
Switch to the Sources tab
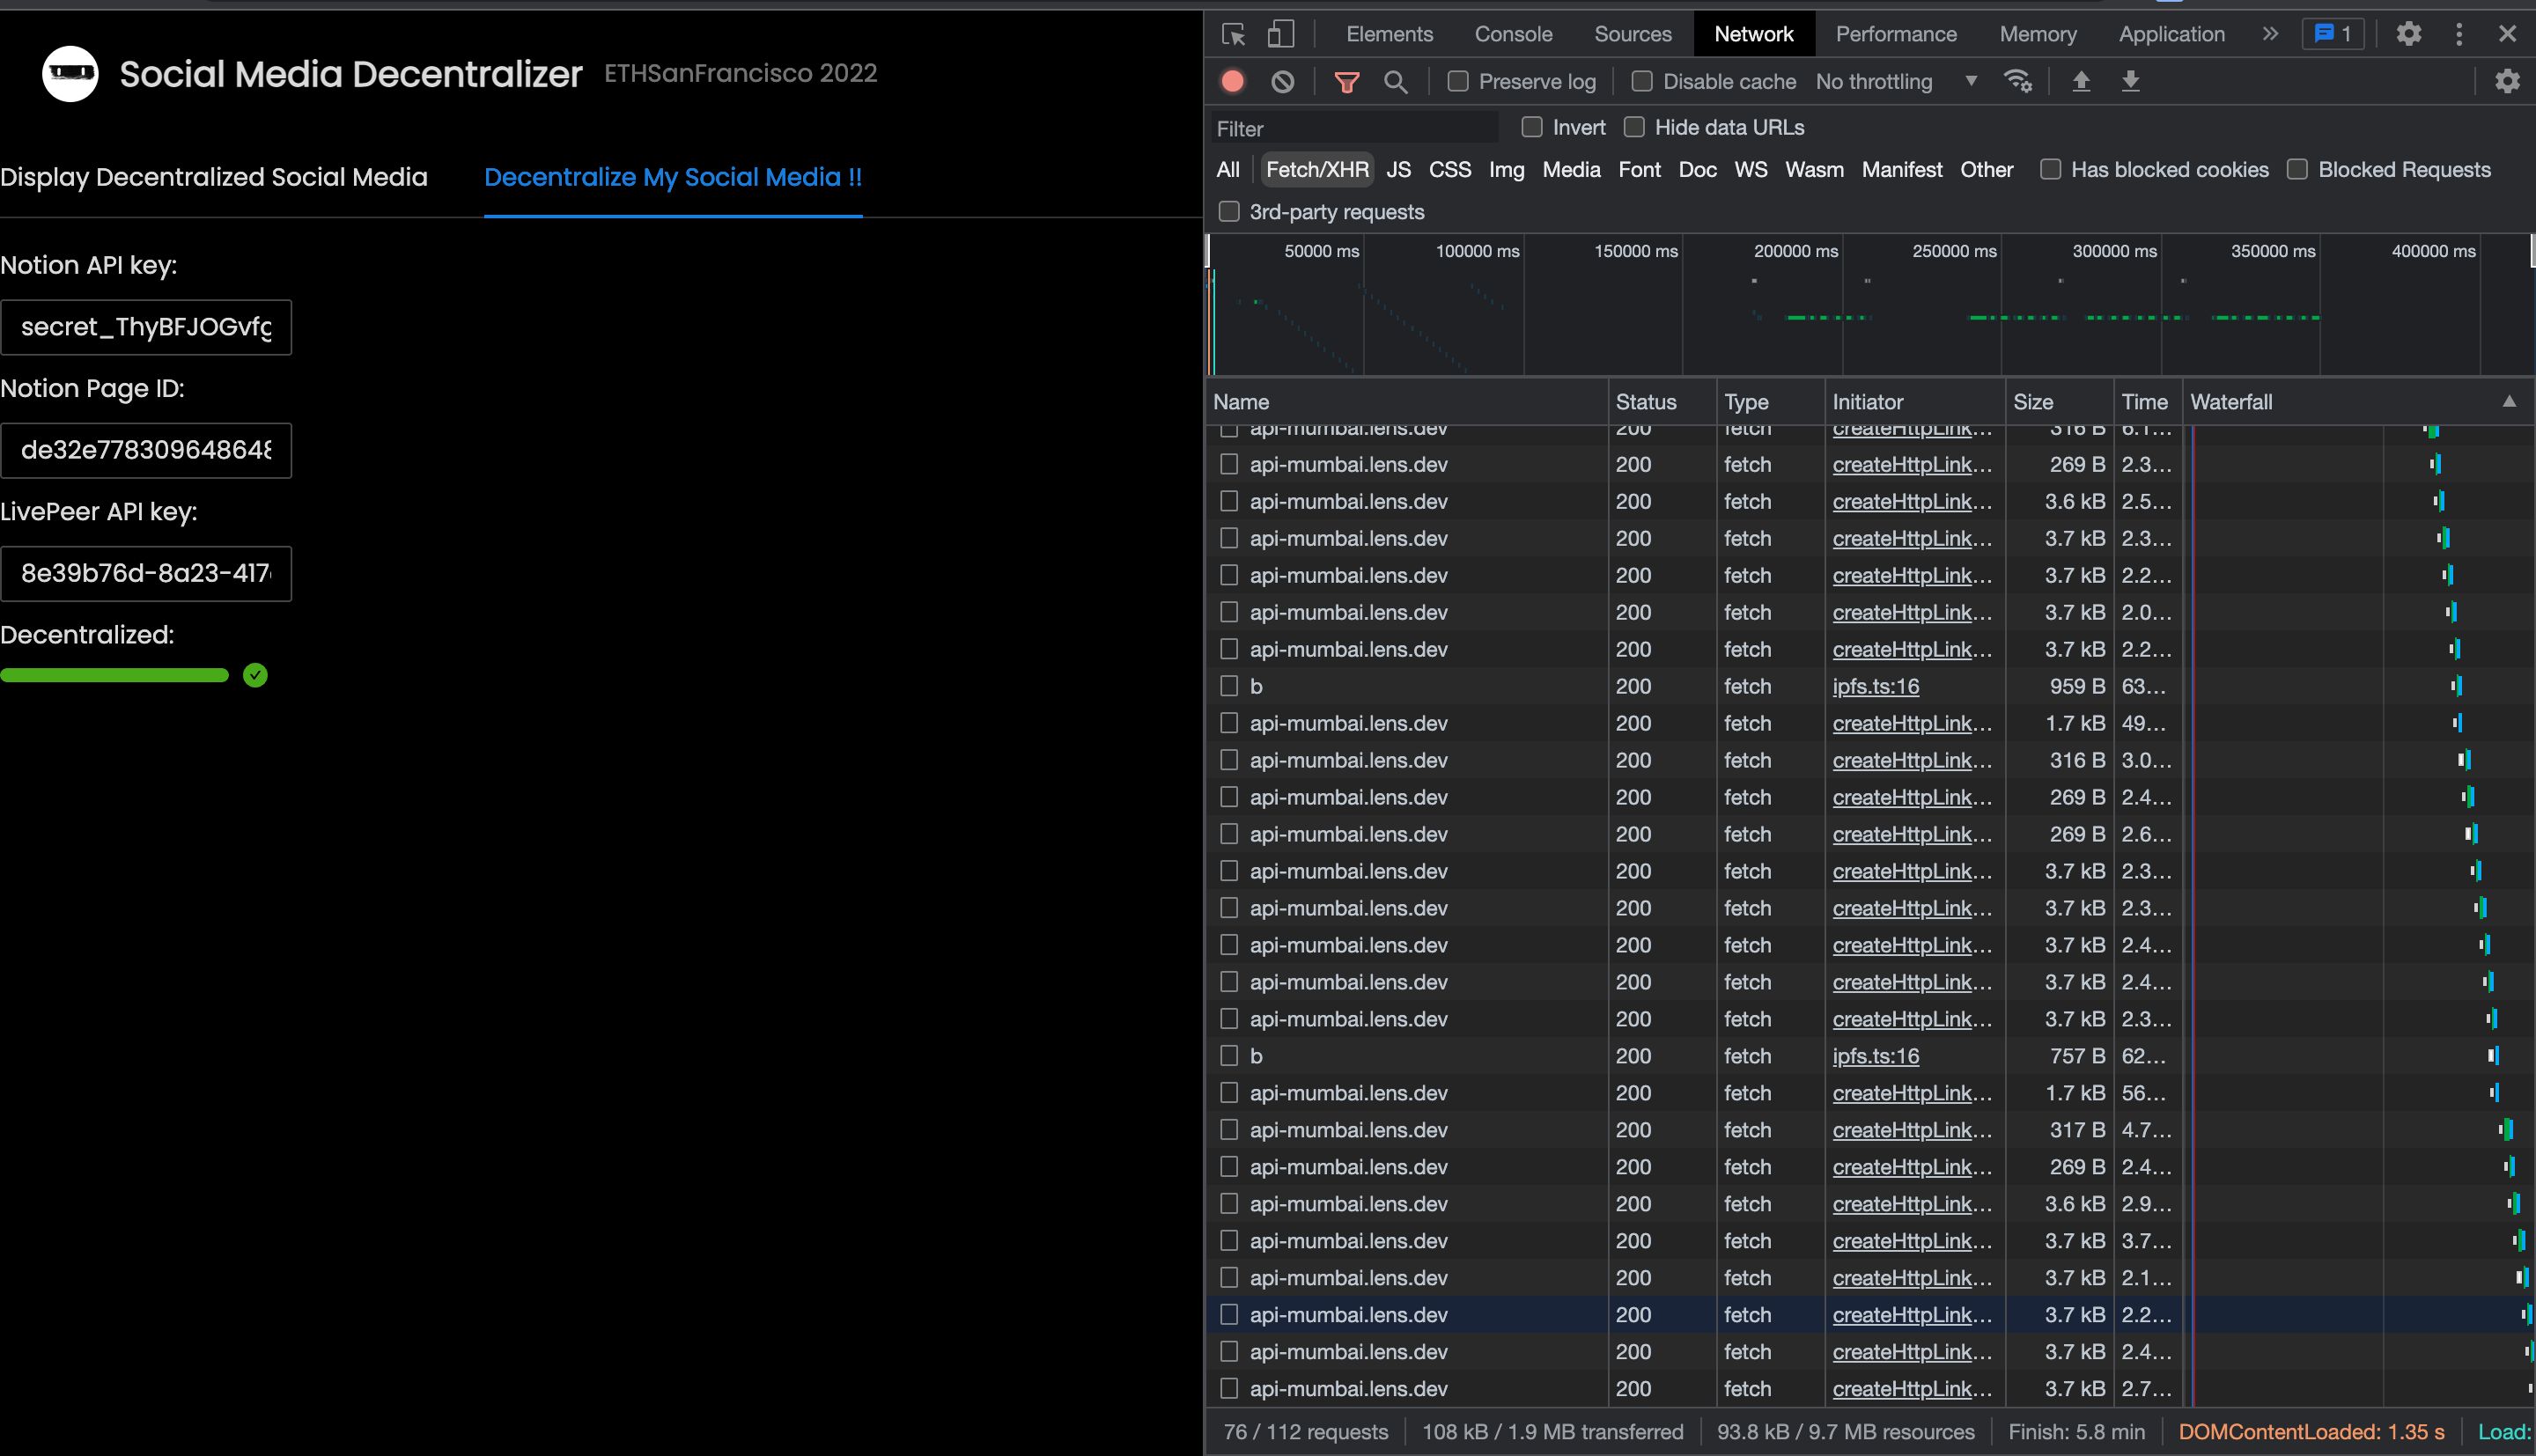pyautogui.click(x=1633, y=34)
